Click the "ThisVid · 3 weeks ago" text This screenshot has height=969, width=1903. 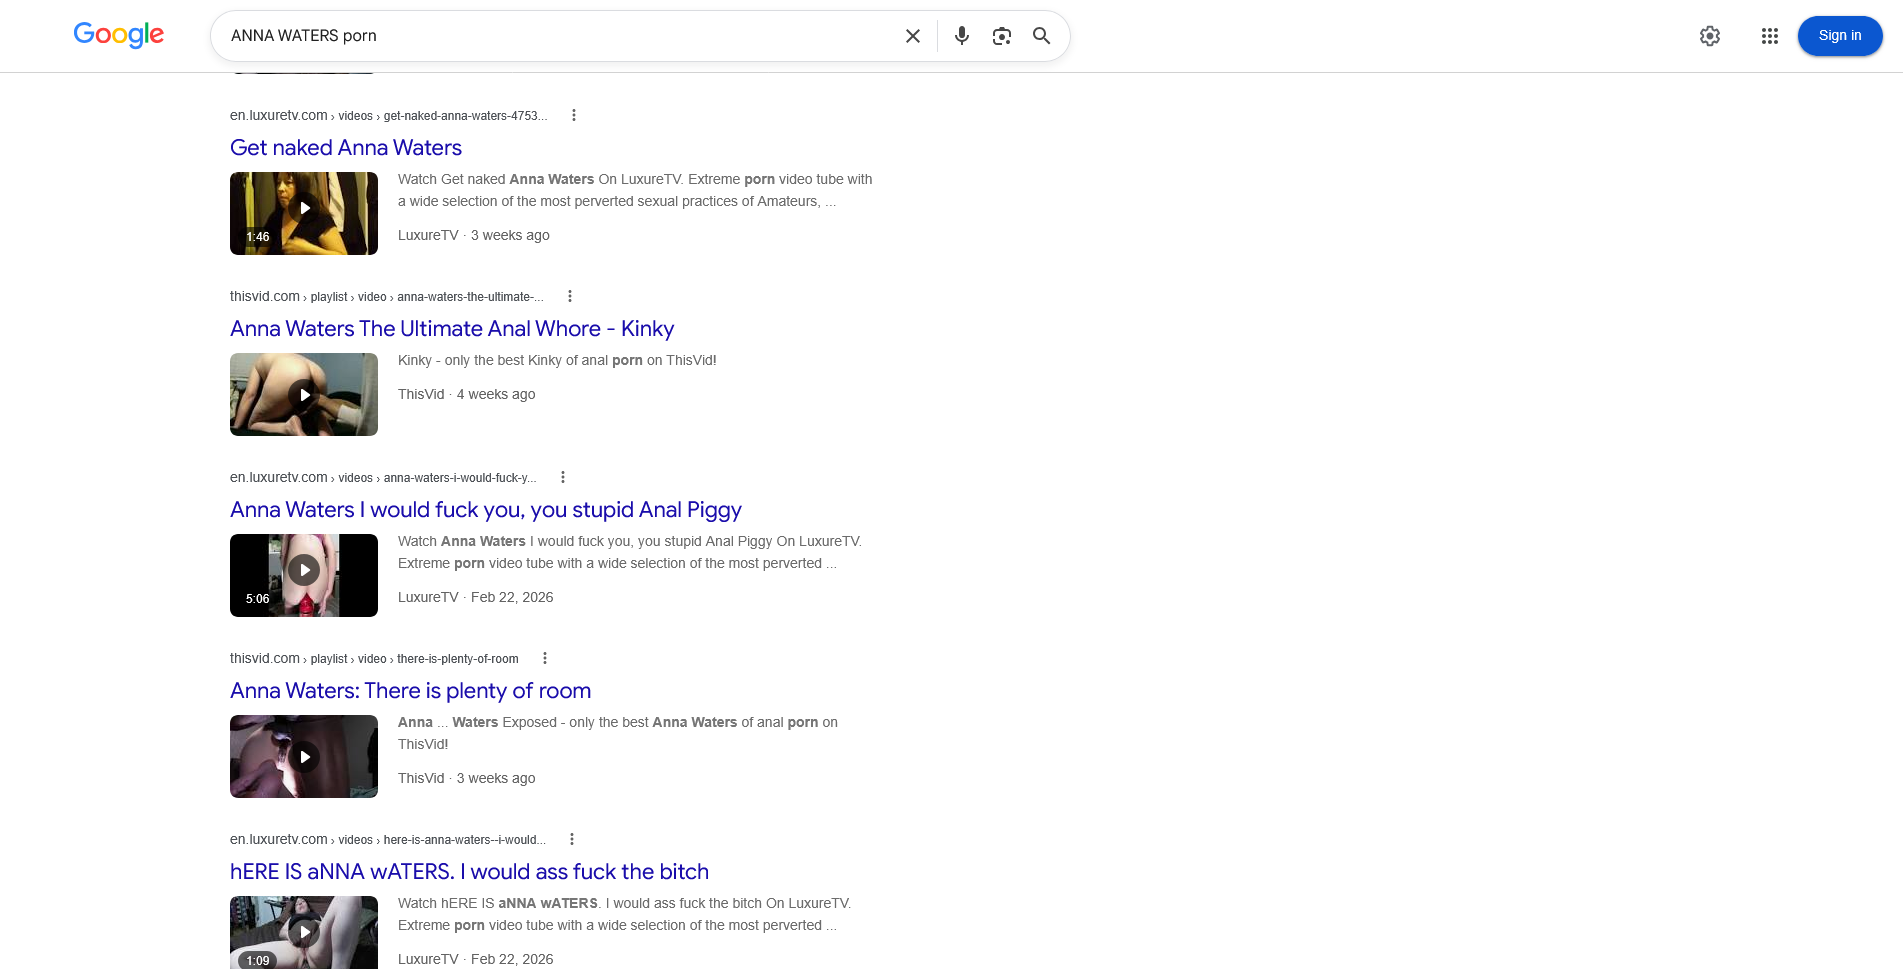click(467, 778)
